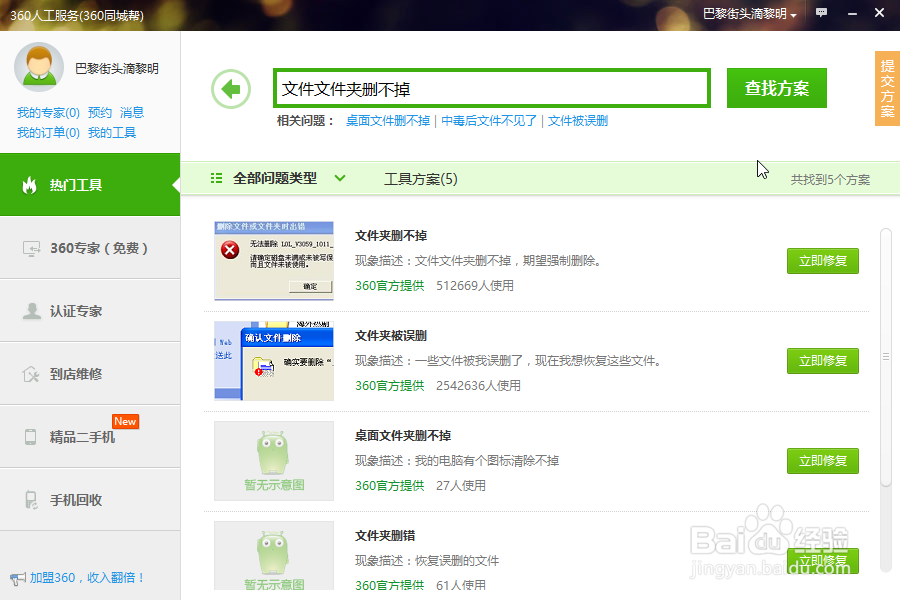Open the 我的专家(0) link

[x=48, y=113]
